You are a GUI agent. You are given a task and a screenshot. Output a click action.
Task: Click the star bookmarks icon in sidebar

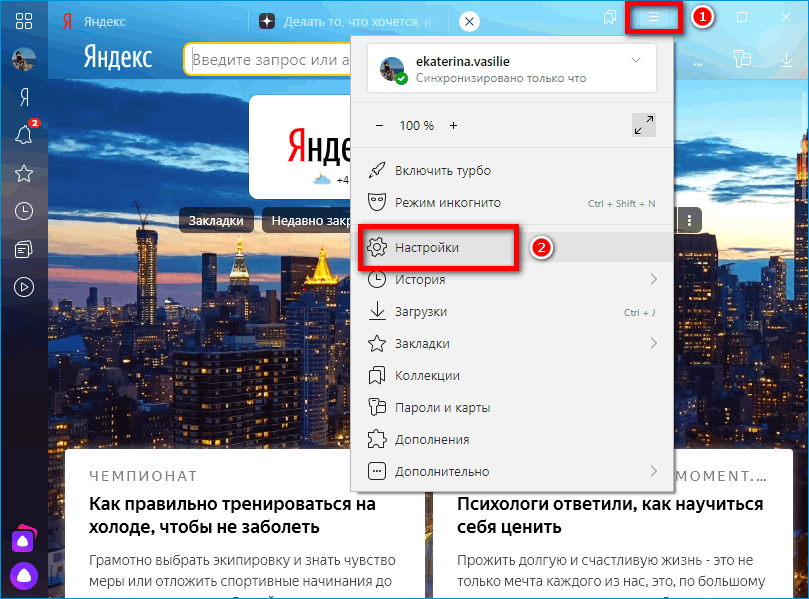coord(23,173)
